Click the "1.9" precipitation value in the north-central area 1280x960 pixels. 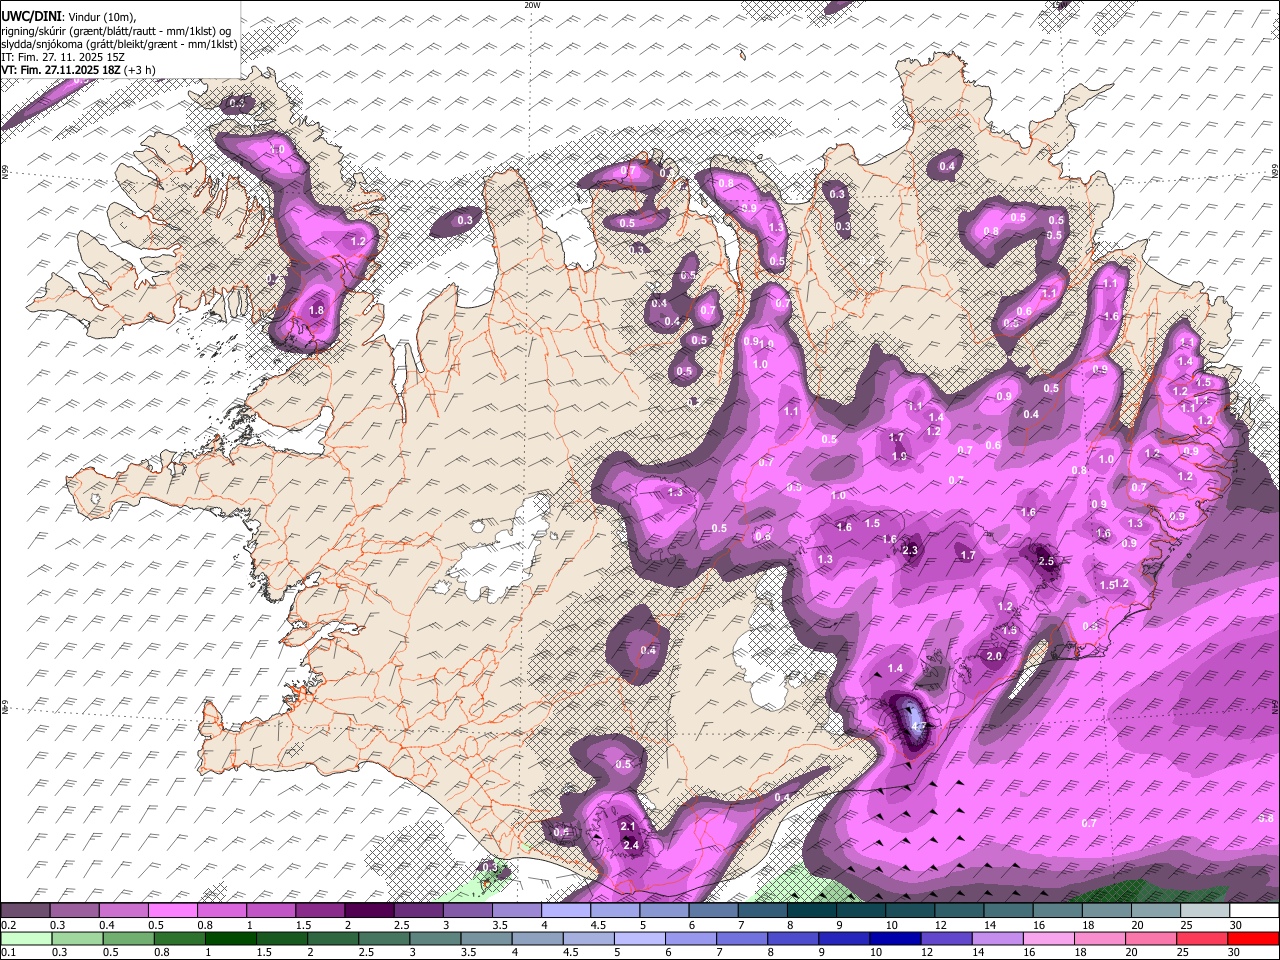(x=899, y=457)
